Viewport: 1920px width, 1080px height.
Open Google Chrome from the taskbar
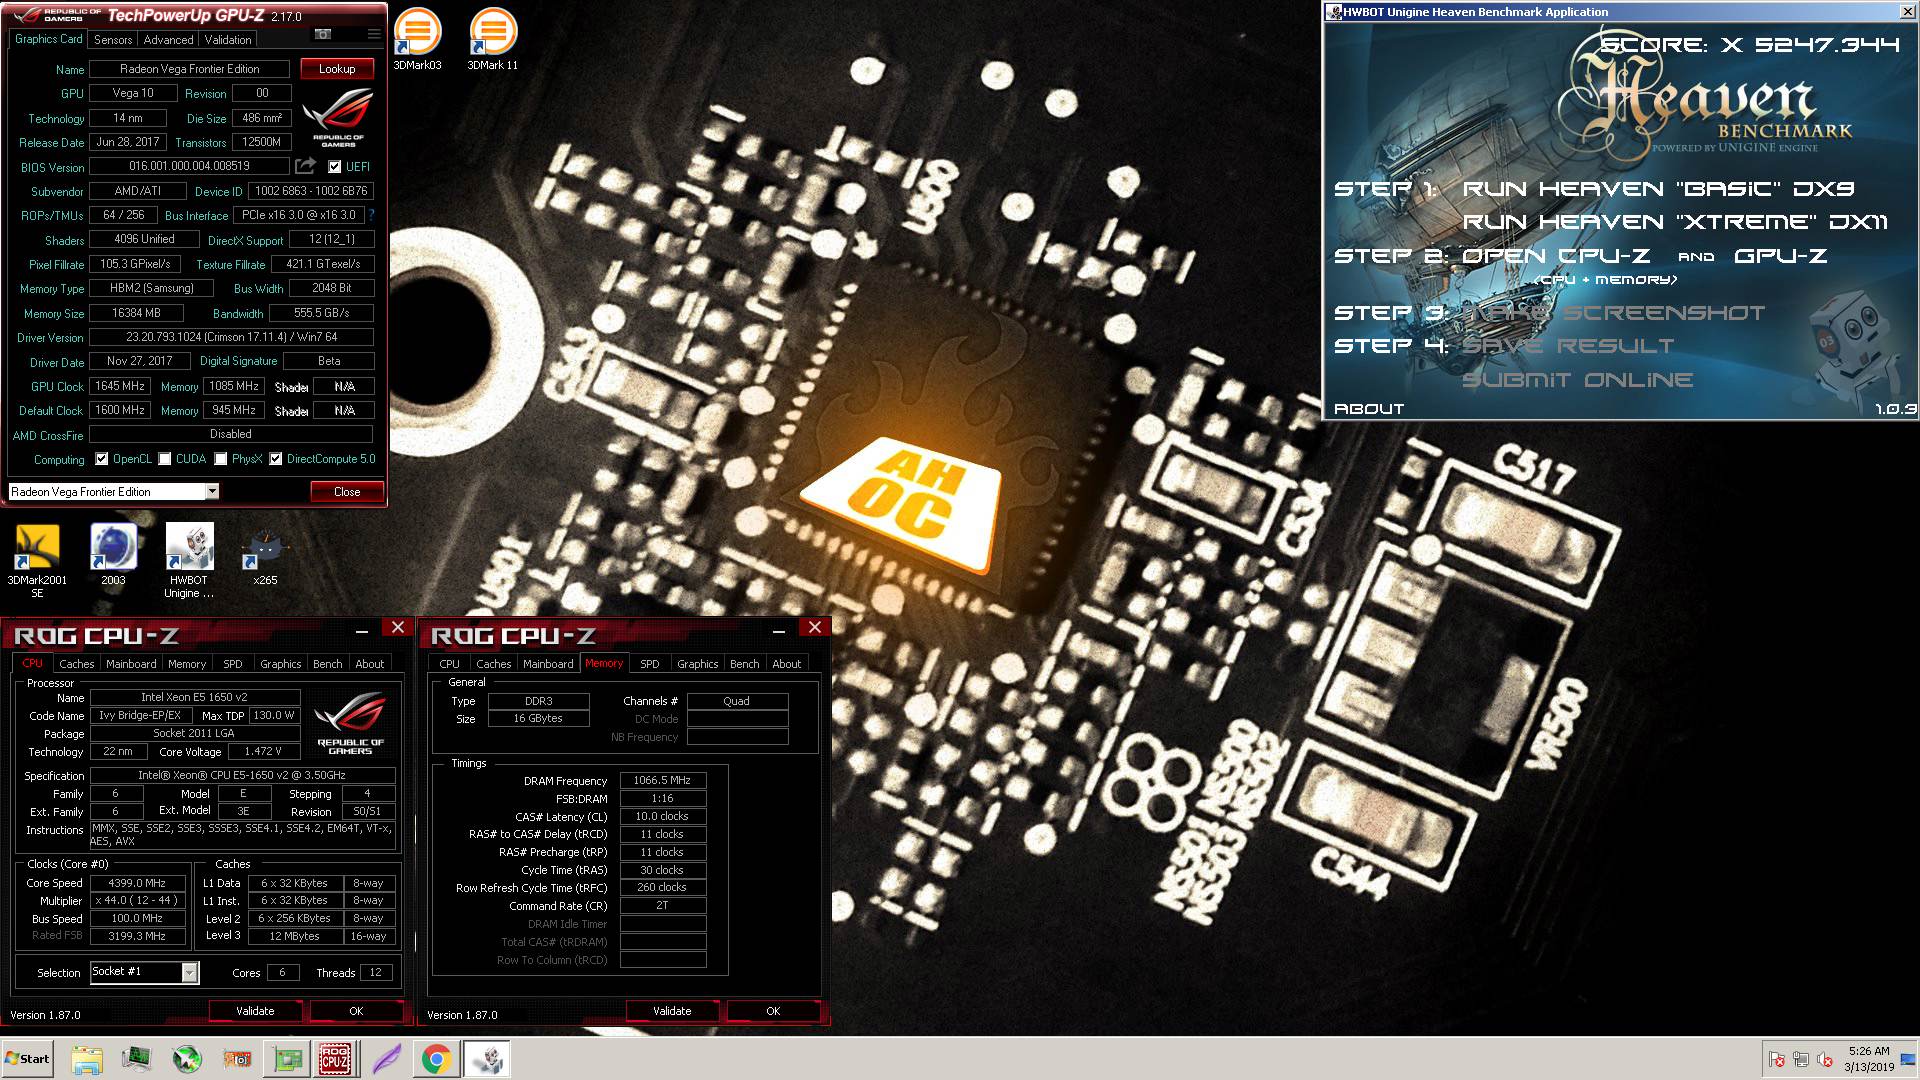point(436,1059)
